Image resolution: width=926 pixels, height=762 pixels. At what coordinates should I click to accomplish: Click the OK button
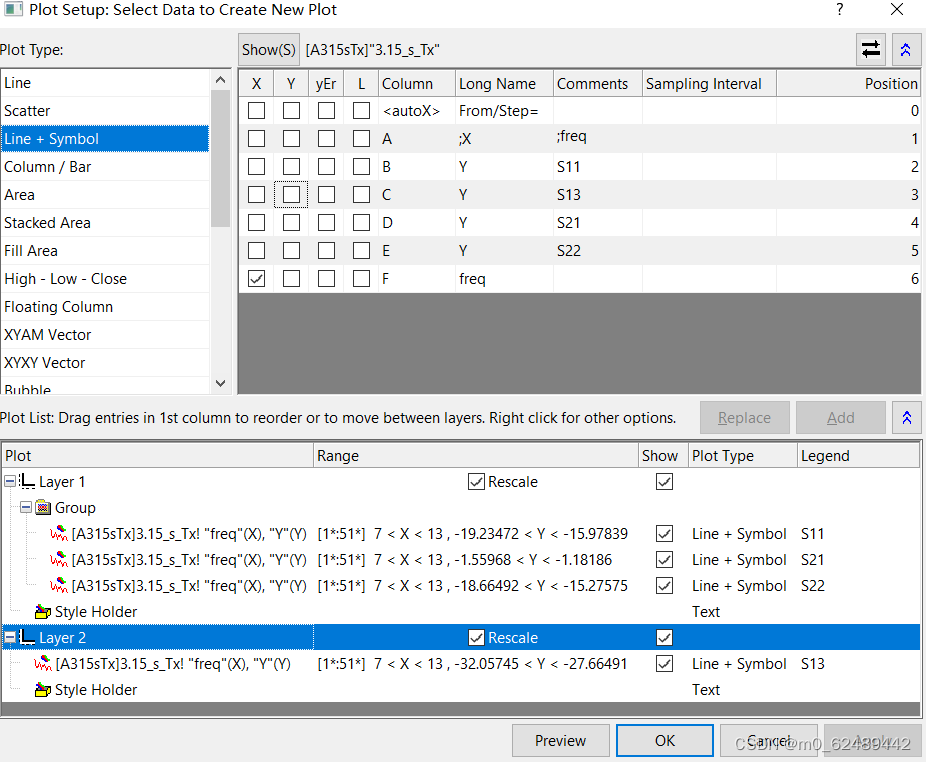point(664,740)
